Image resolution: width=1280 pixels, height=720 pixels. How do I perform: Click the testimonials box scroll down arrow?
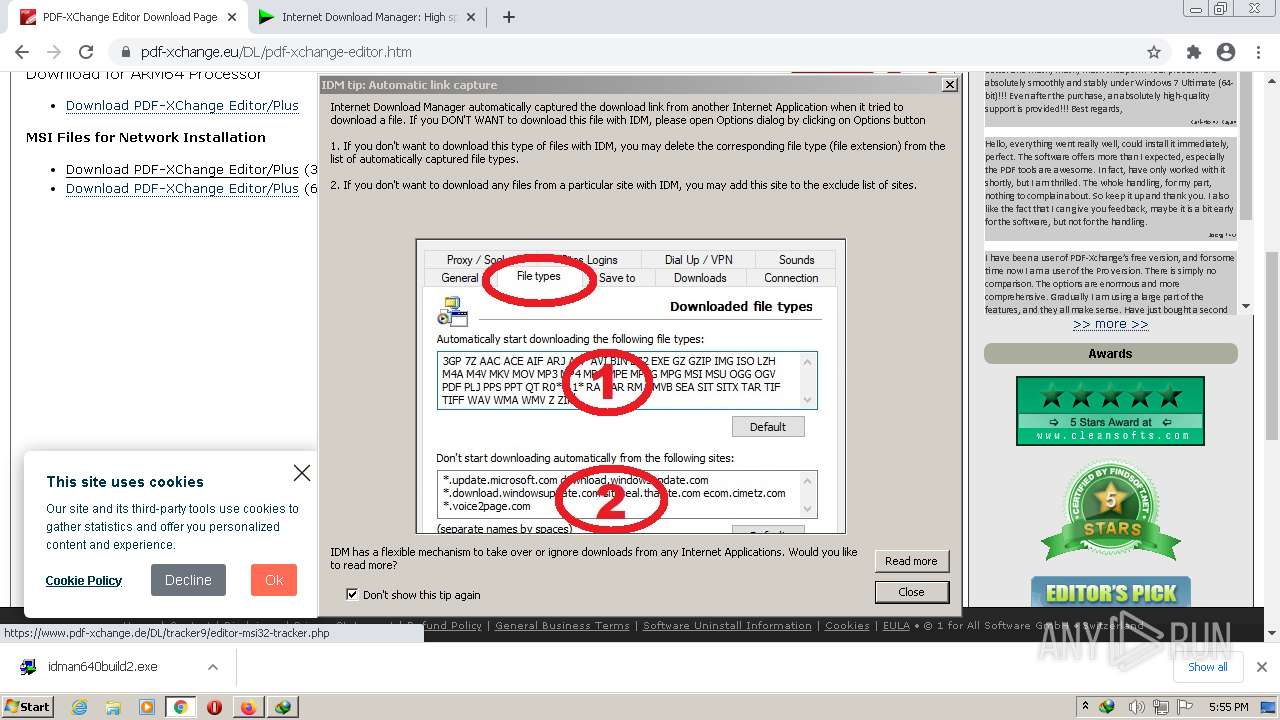(1246, 306)
